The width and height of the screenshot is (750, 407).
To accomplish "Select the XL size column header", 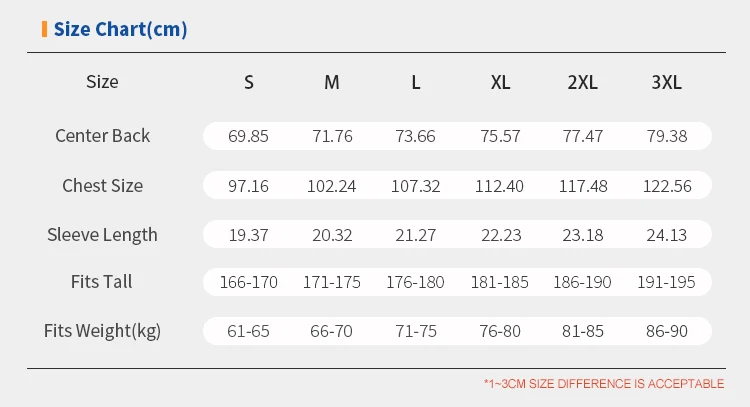I will click(500, 82).
